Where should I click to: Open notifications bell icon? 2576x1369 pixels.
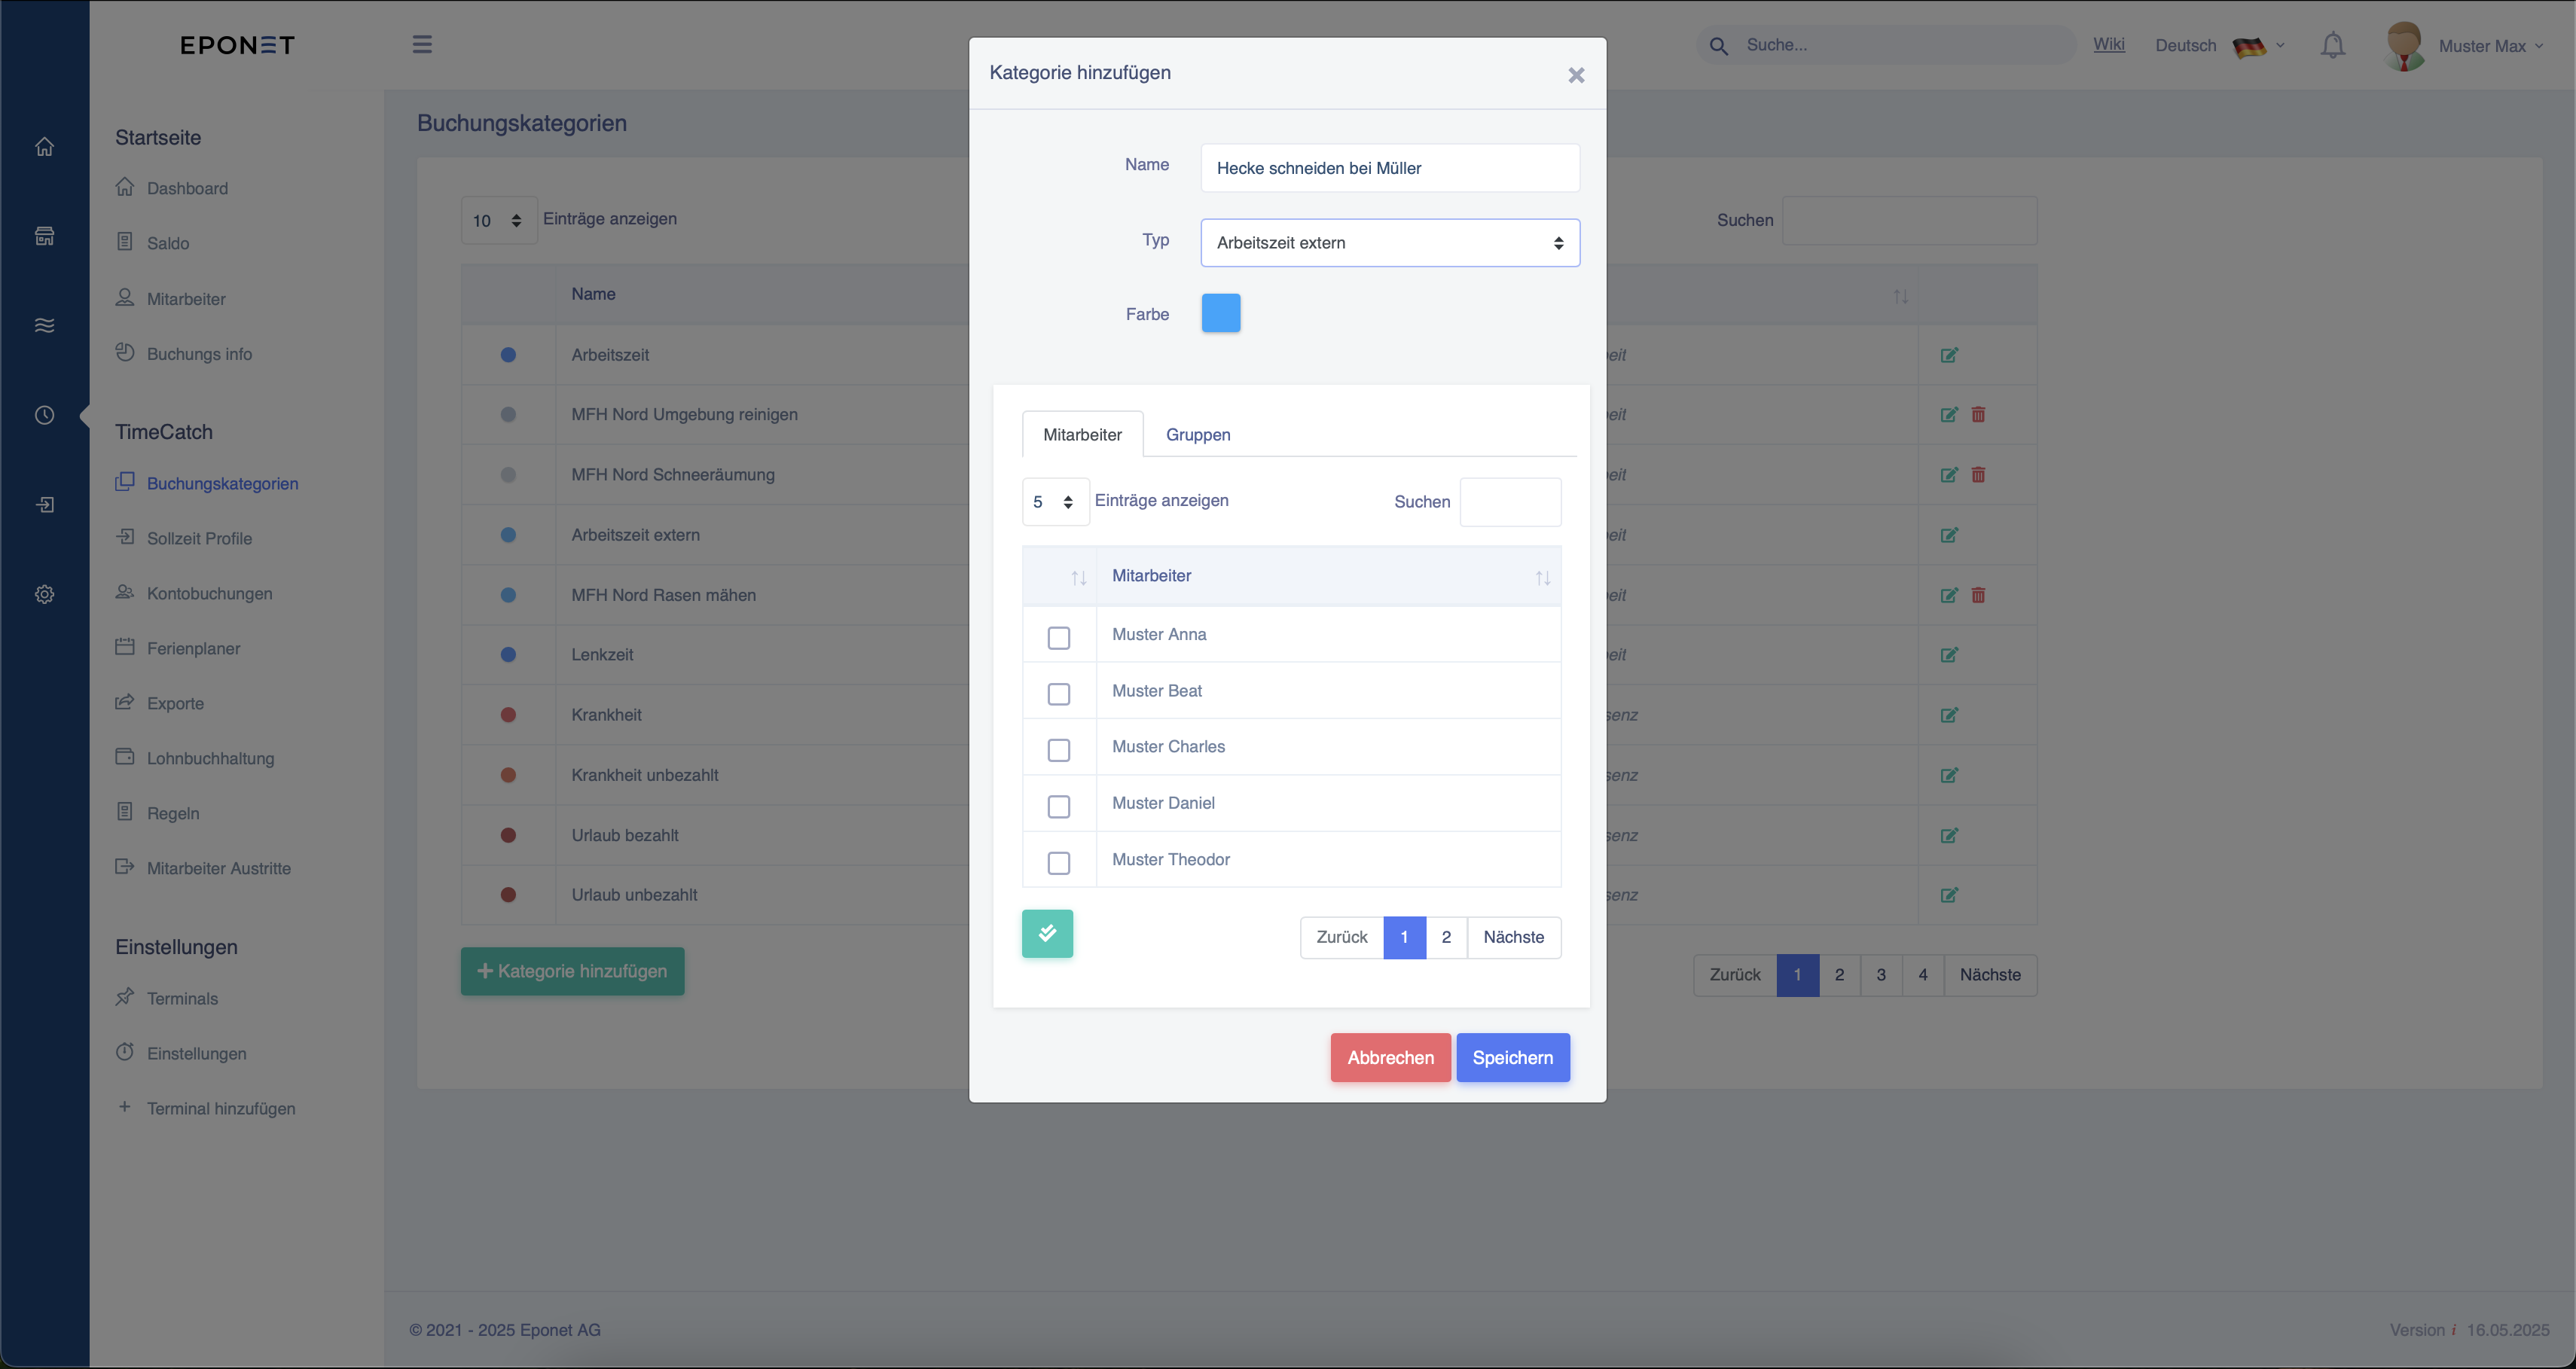pyautogui.click(x=2332, y=45)
